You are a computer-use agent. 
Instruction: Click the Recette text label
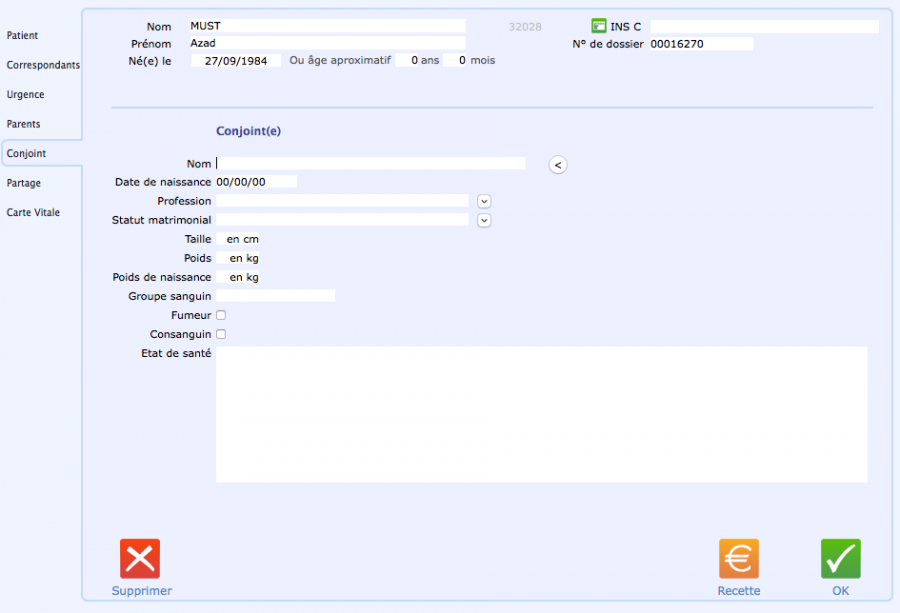(x=739, y=591)
